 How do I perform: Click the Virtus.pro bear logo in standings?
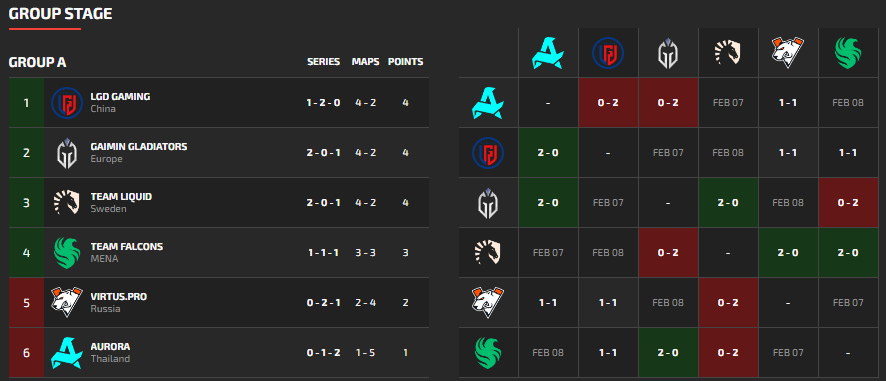(x=67, y=302)
